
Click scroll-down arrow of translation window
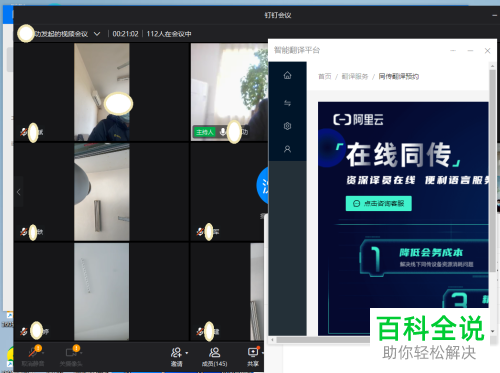pos(492,331)
